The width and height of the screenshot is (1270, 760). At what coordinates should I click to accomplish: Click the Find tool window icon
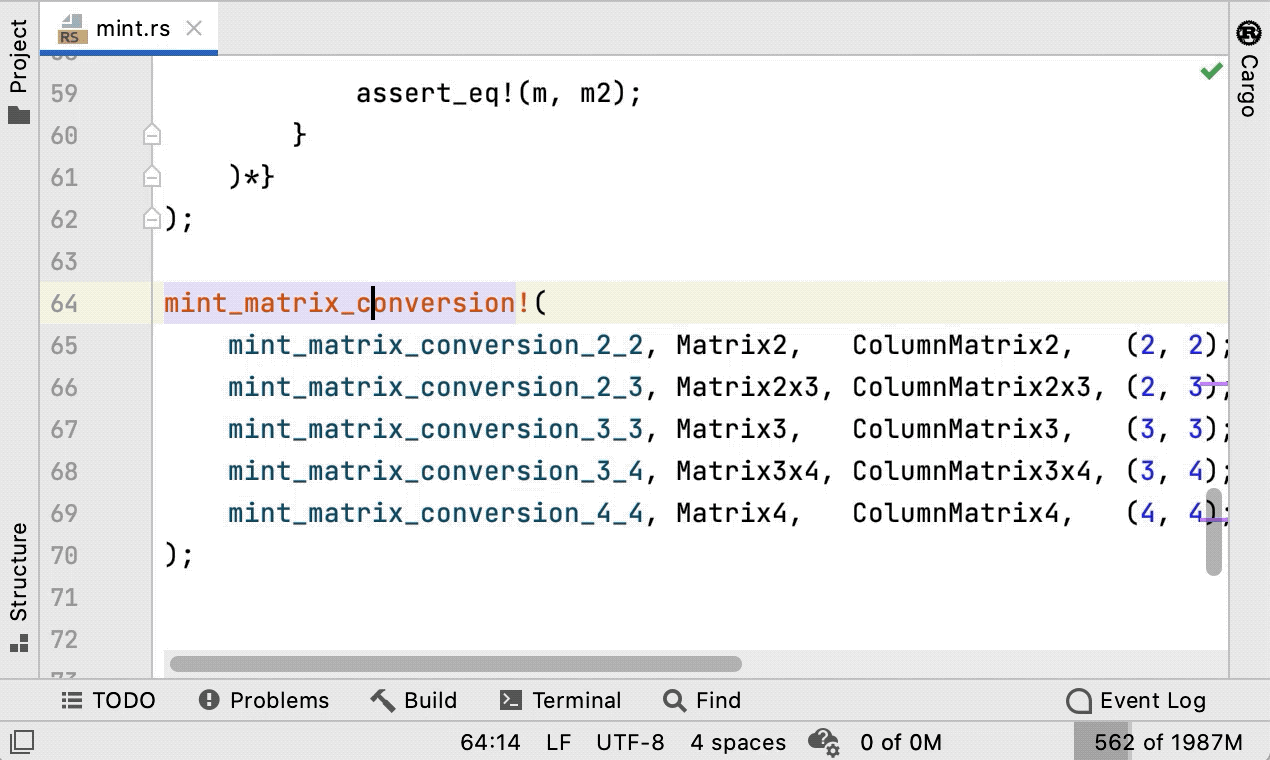(701, 700)
